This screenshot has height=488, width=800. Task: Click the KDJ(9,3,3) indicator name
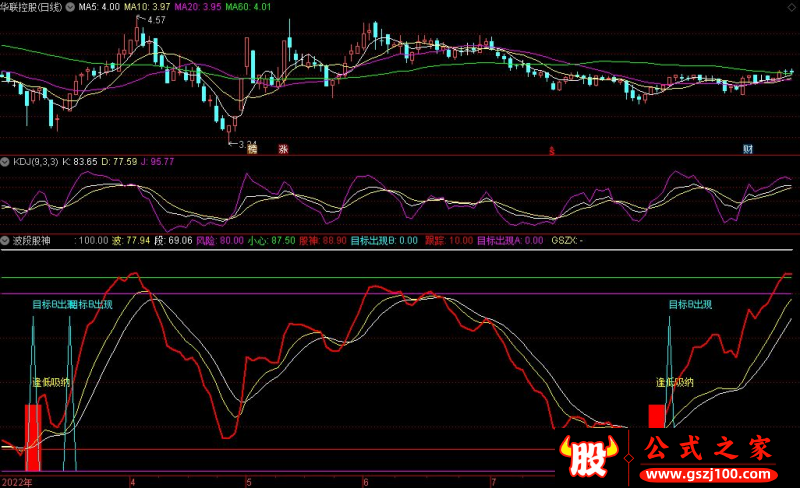pyautogui.click(x=35, y=161)
